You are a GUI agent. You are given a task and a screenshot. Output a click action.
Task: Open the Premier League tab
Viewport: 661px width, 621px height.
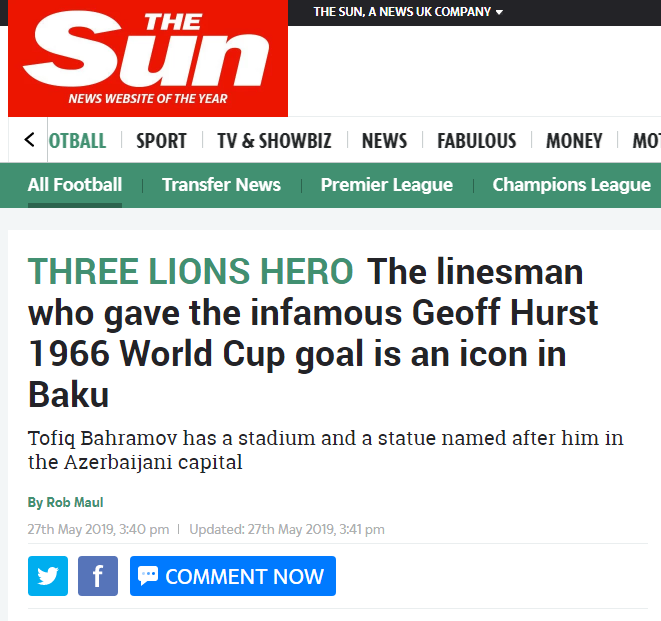(386, 185)
